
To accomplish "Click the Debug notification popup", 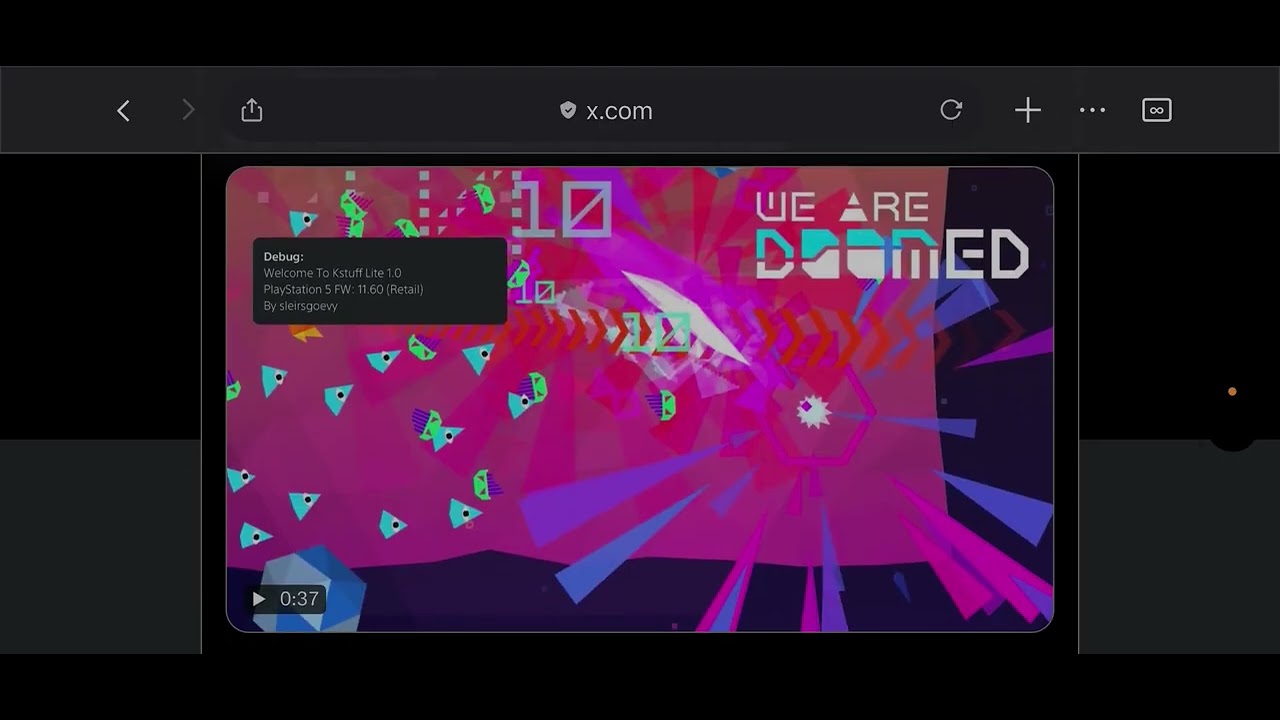I will (380, 281).
